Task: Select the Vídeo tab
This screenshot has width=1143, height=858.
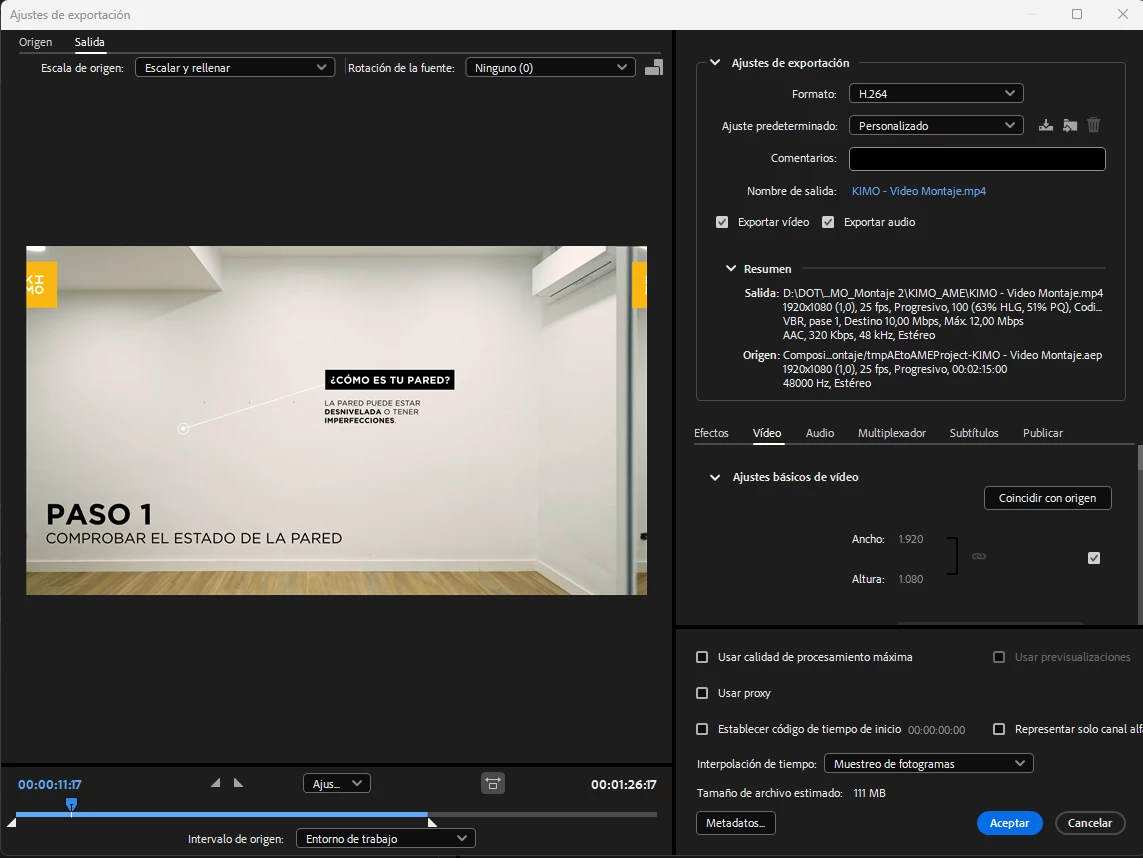Action: 767,433
